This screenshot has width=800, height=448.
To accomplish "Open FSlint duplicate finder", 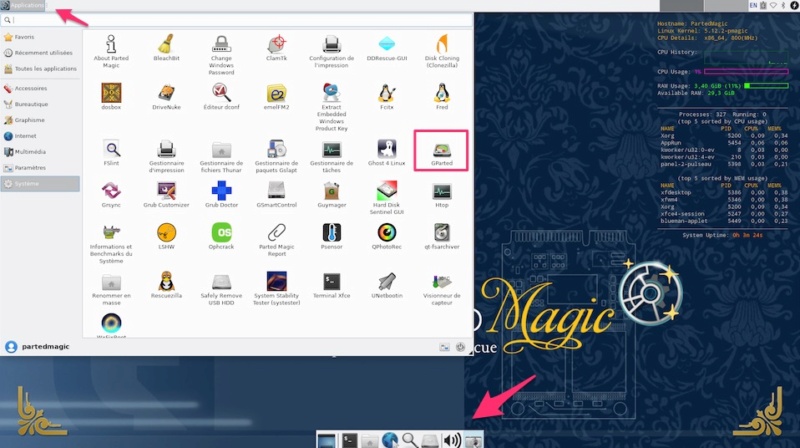I will coord(111,153).
